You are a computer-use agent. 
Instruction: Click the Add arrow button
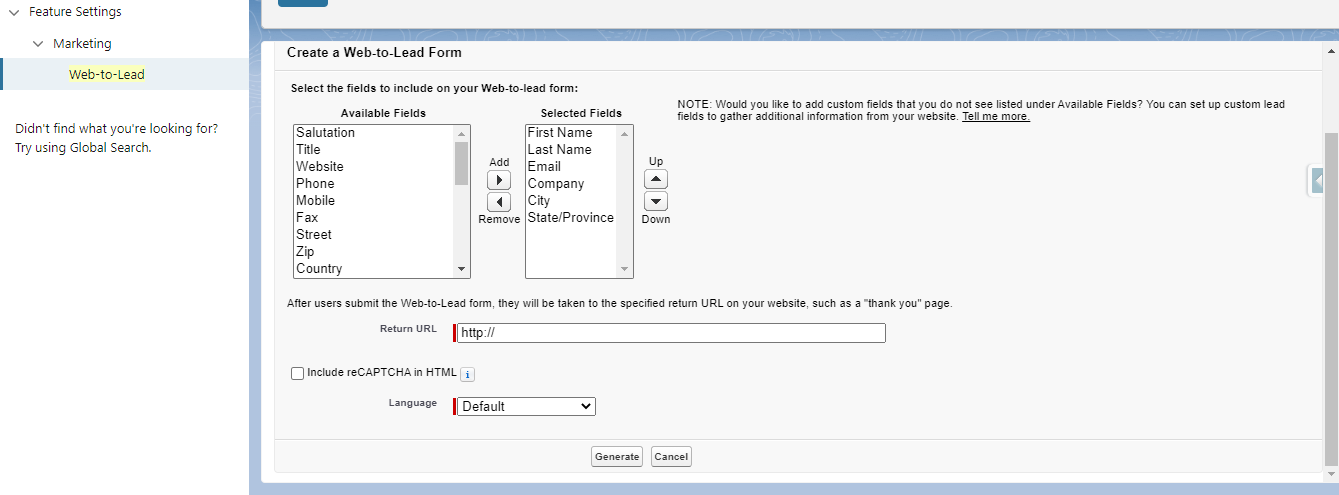pyautogui.click(x=498, y=180)
